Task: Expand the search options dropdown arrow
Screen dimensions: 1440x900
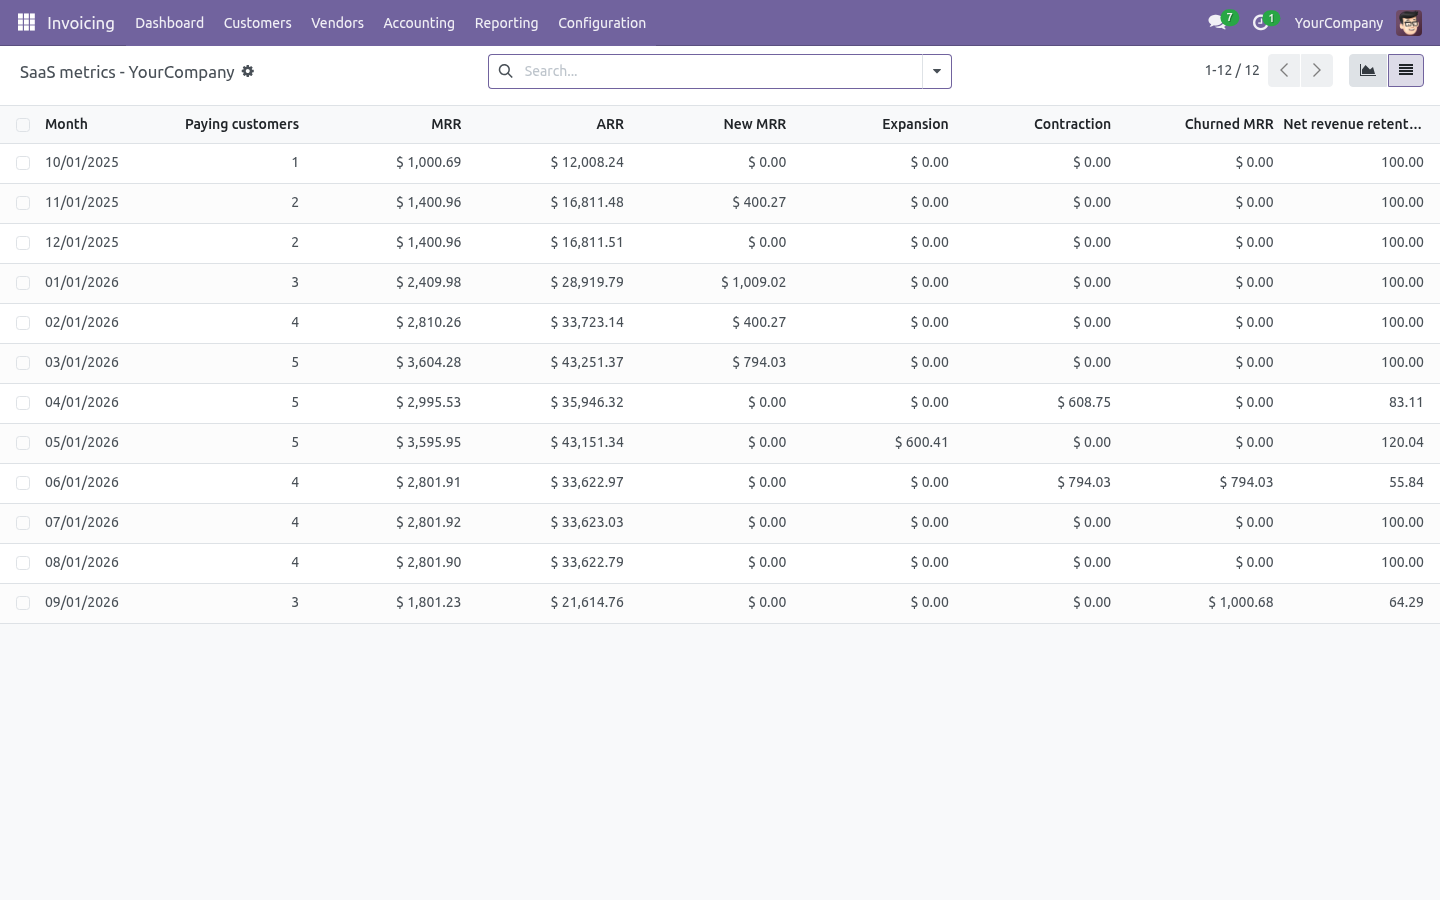Action: (x=937, y=71)
